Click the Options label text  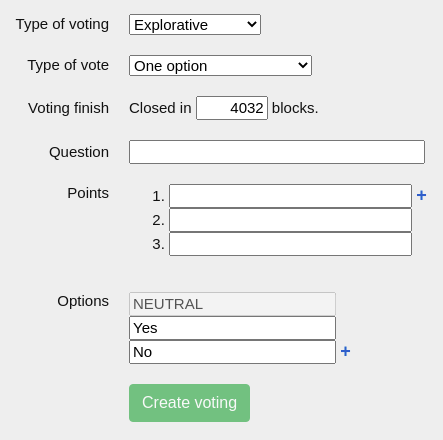83,301
